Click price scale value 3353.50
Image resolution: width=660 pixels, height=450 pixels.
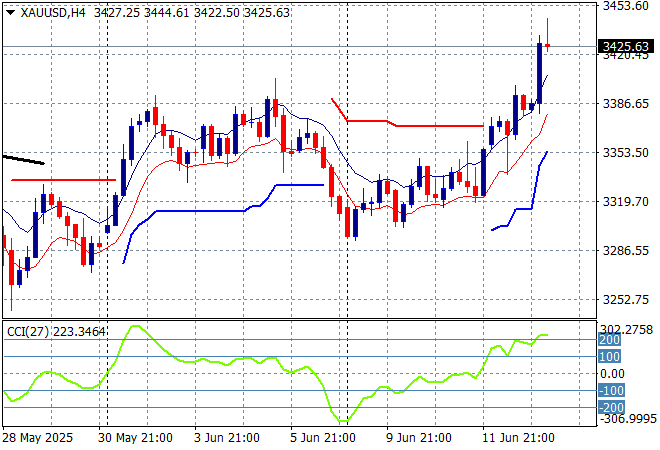(x=625, y=152)
